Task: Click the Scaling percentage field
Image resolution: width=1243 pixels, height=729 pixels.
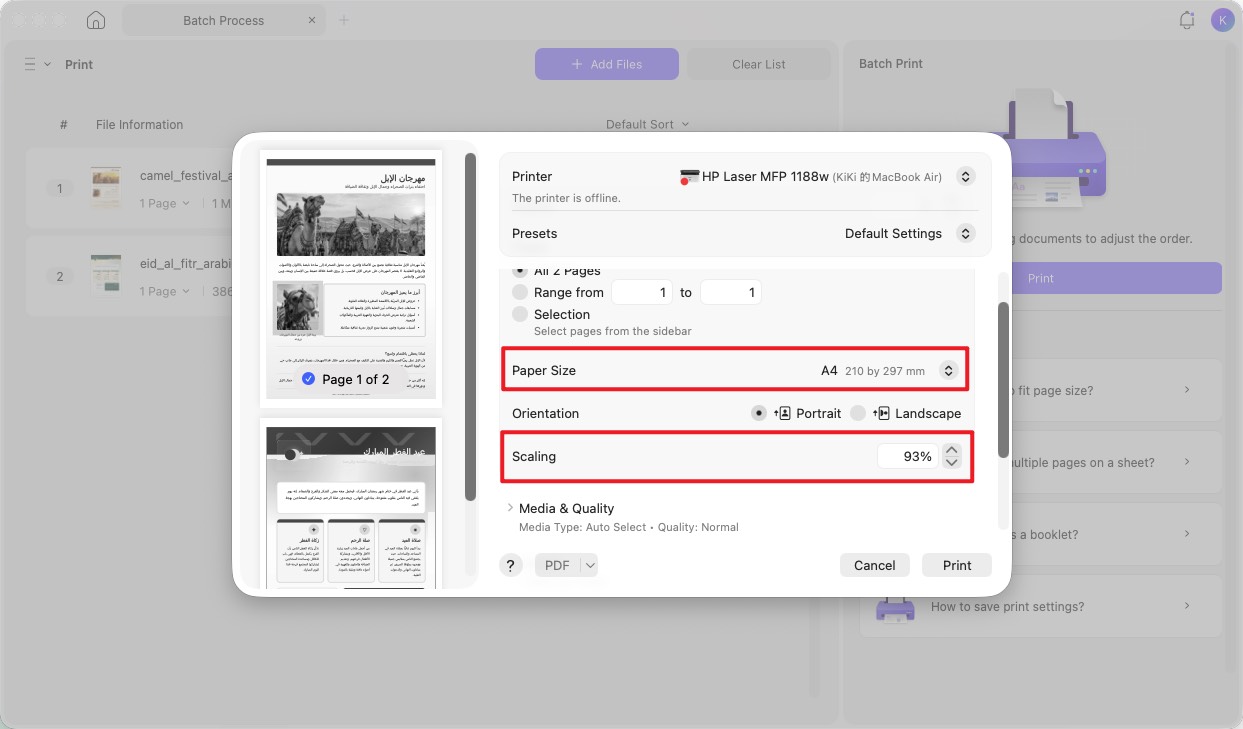Action: (x=908, y=456)
